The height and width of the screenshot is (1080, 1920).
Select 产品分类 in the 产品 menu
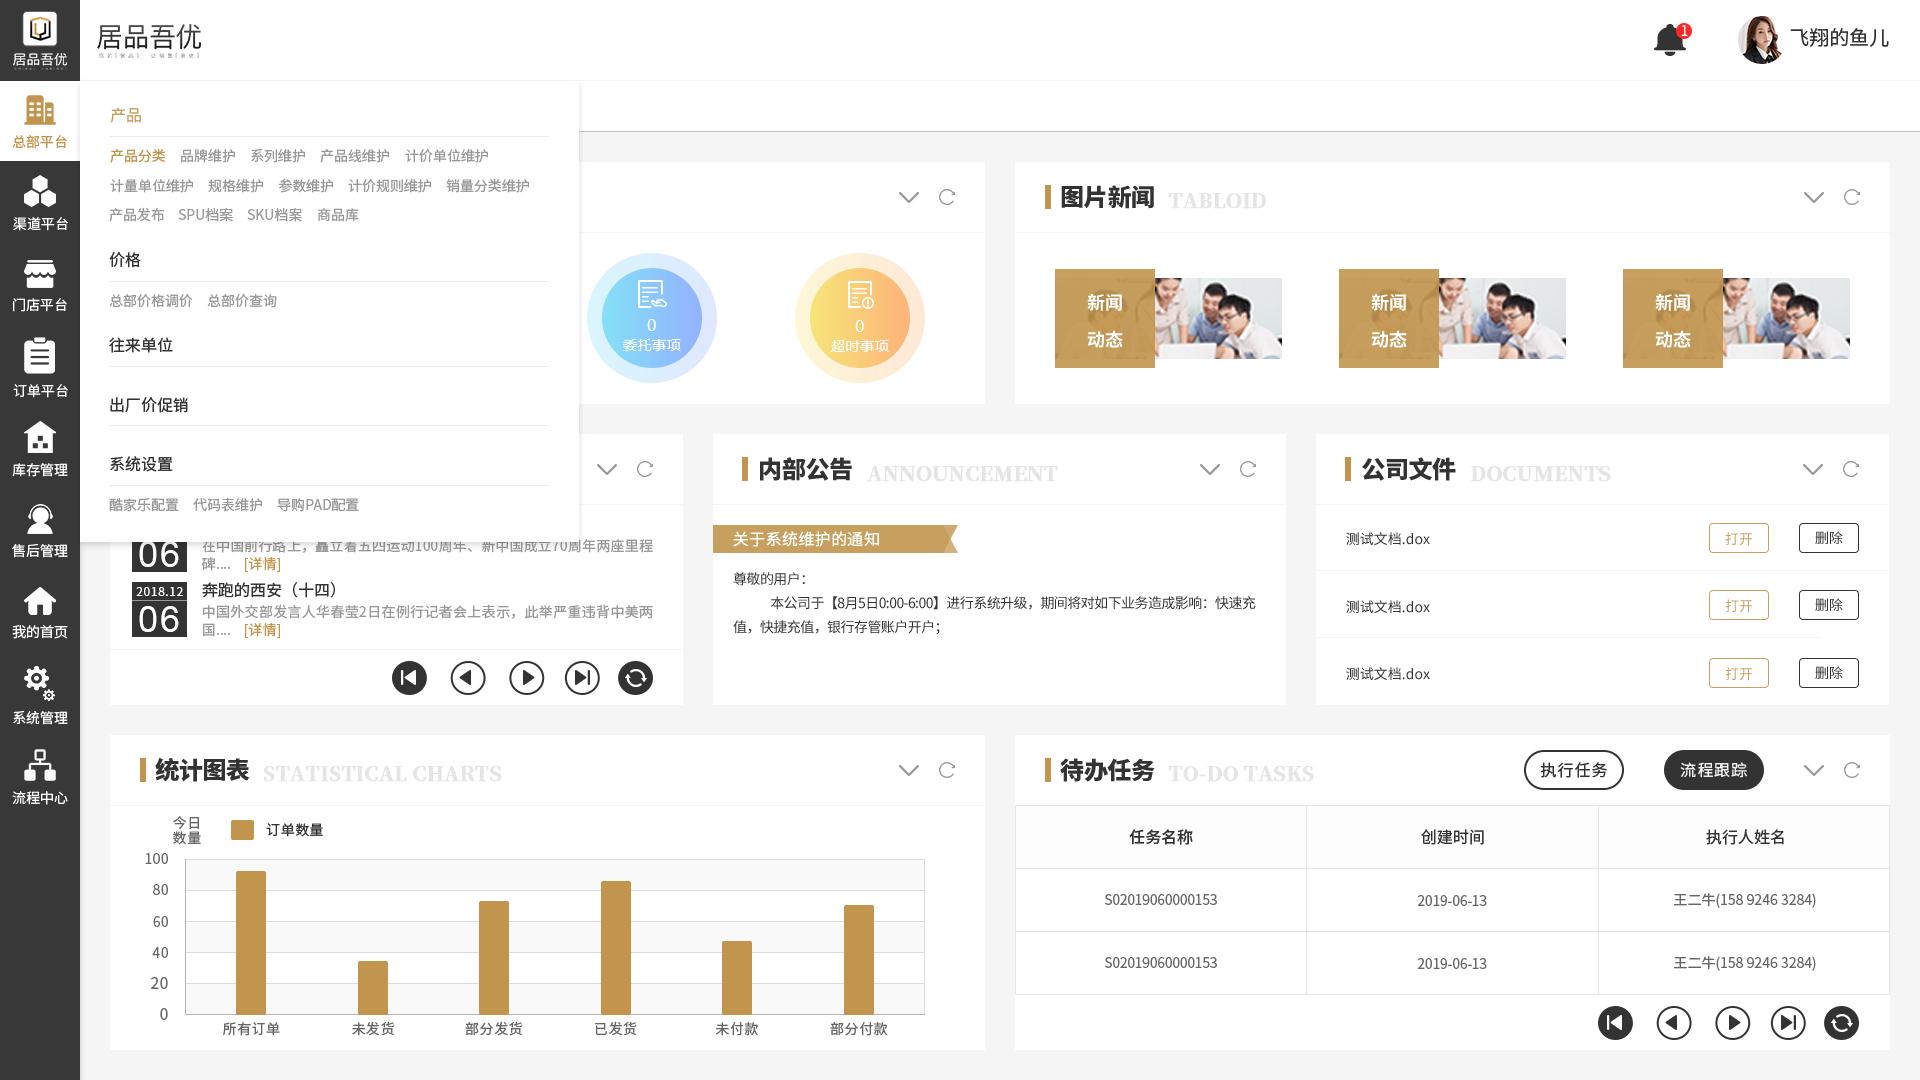click(138, 156)
